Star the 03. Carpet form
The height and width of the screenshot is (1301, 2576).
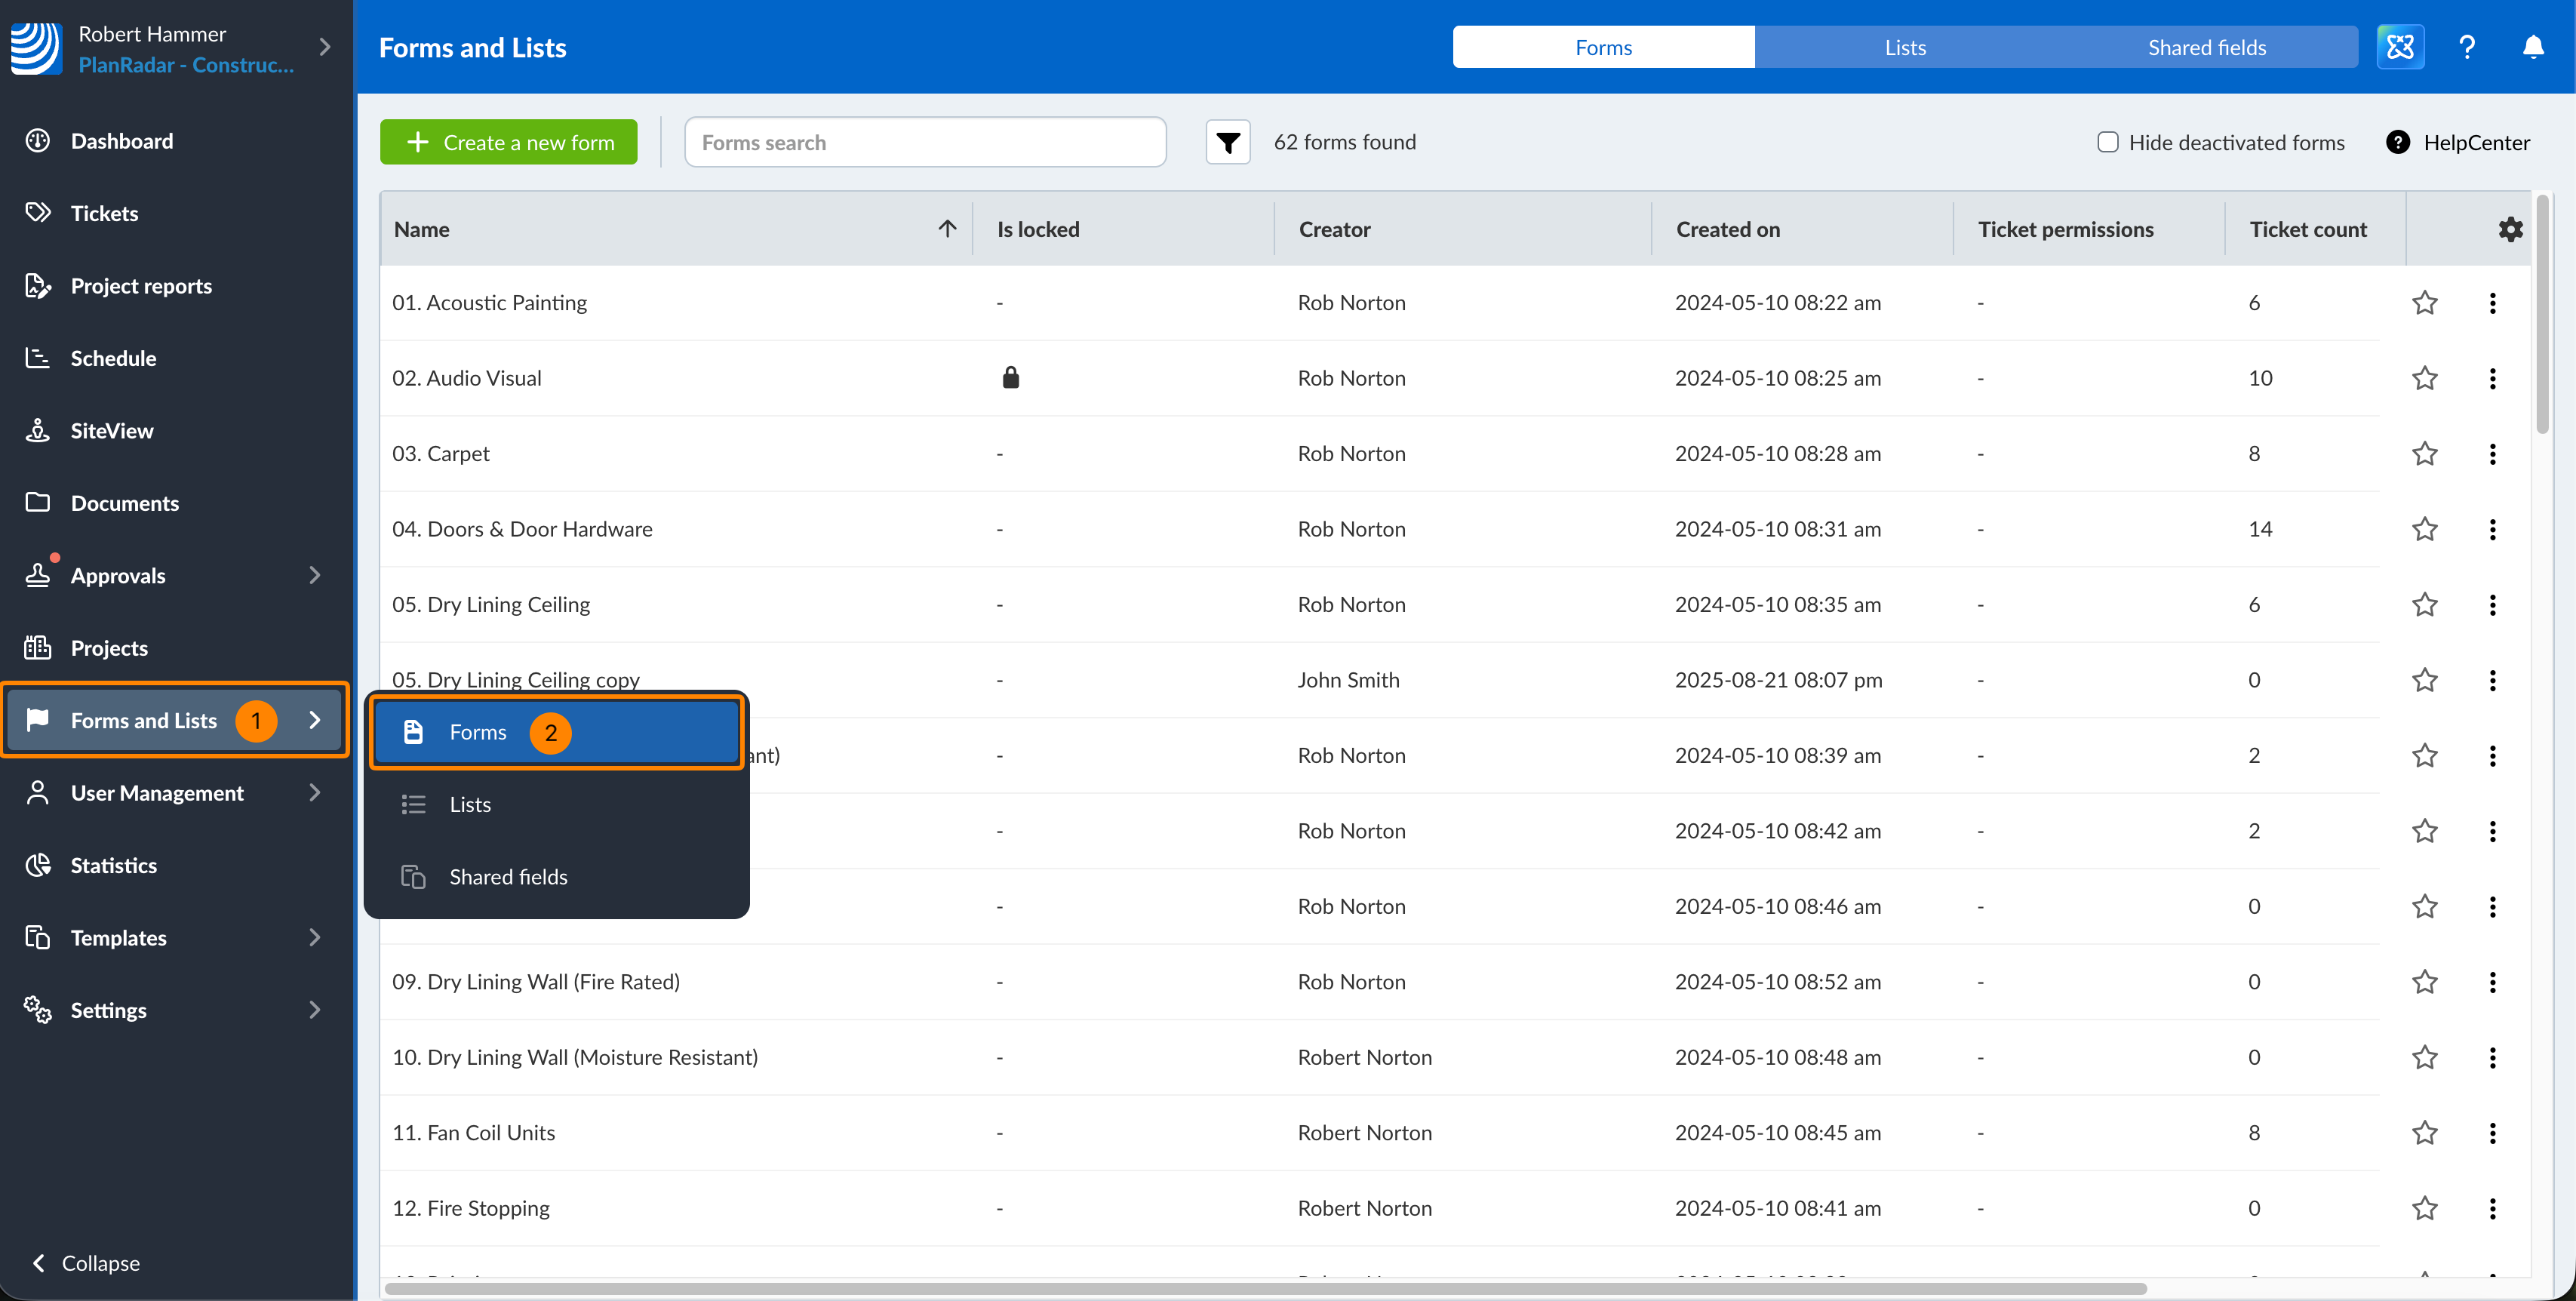pos(2424,454)
